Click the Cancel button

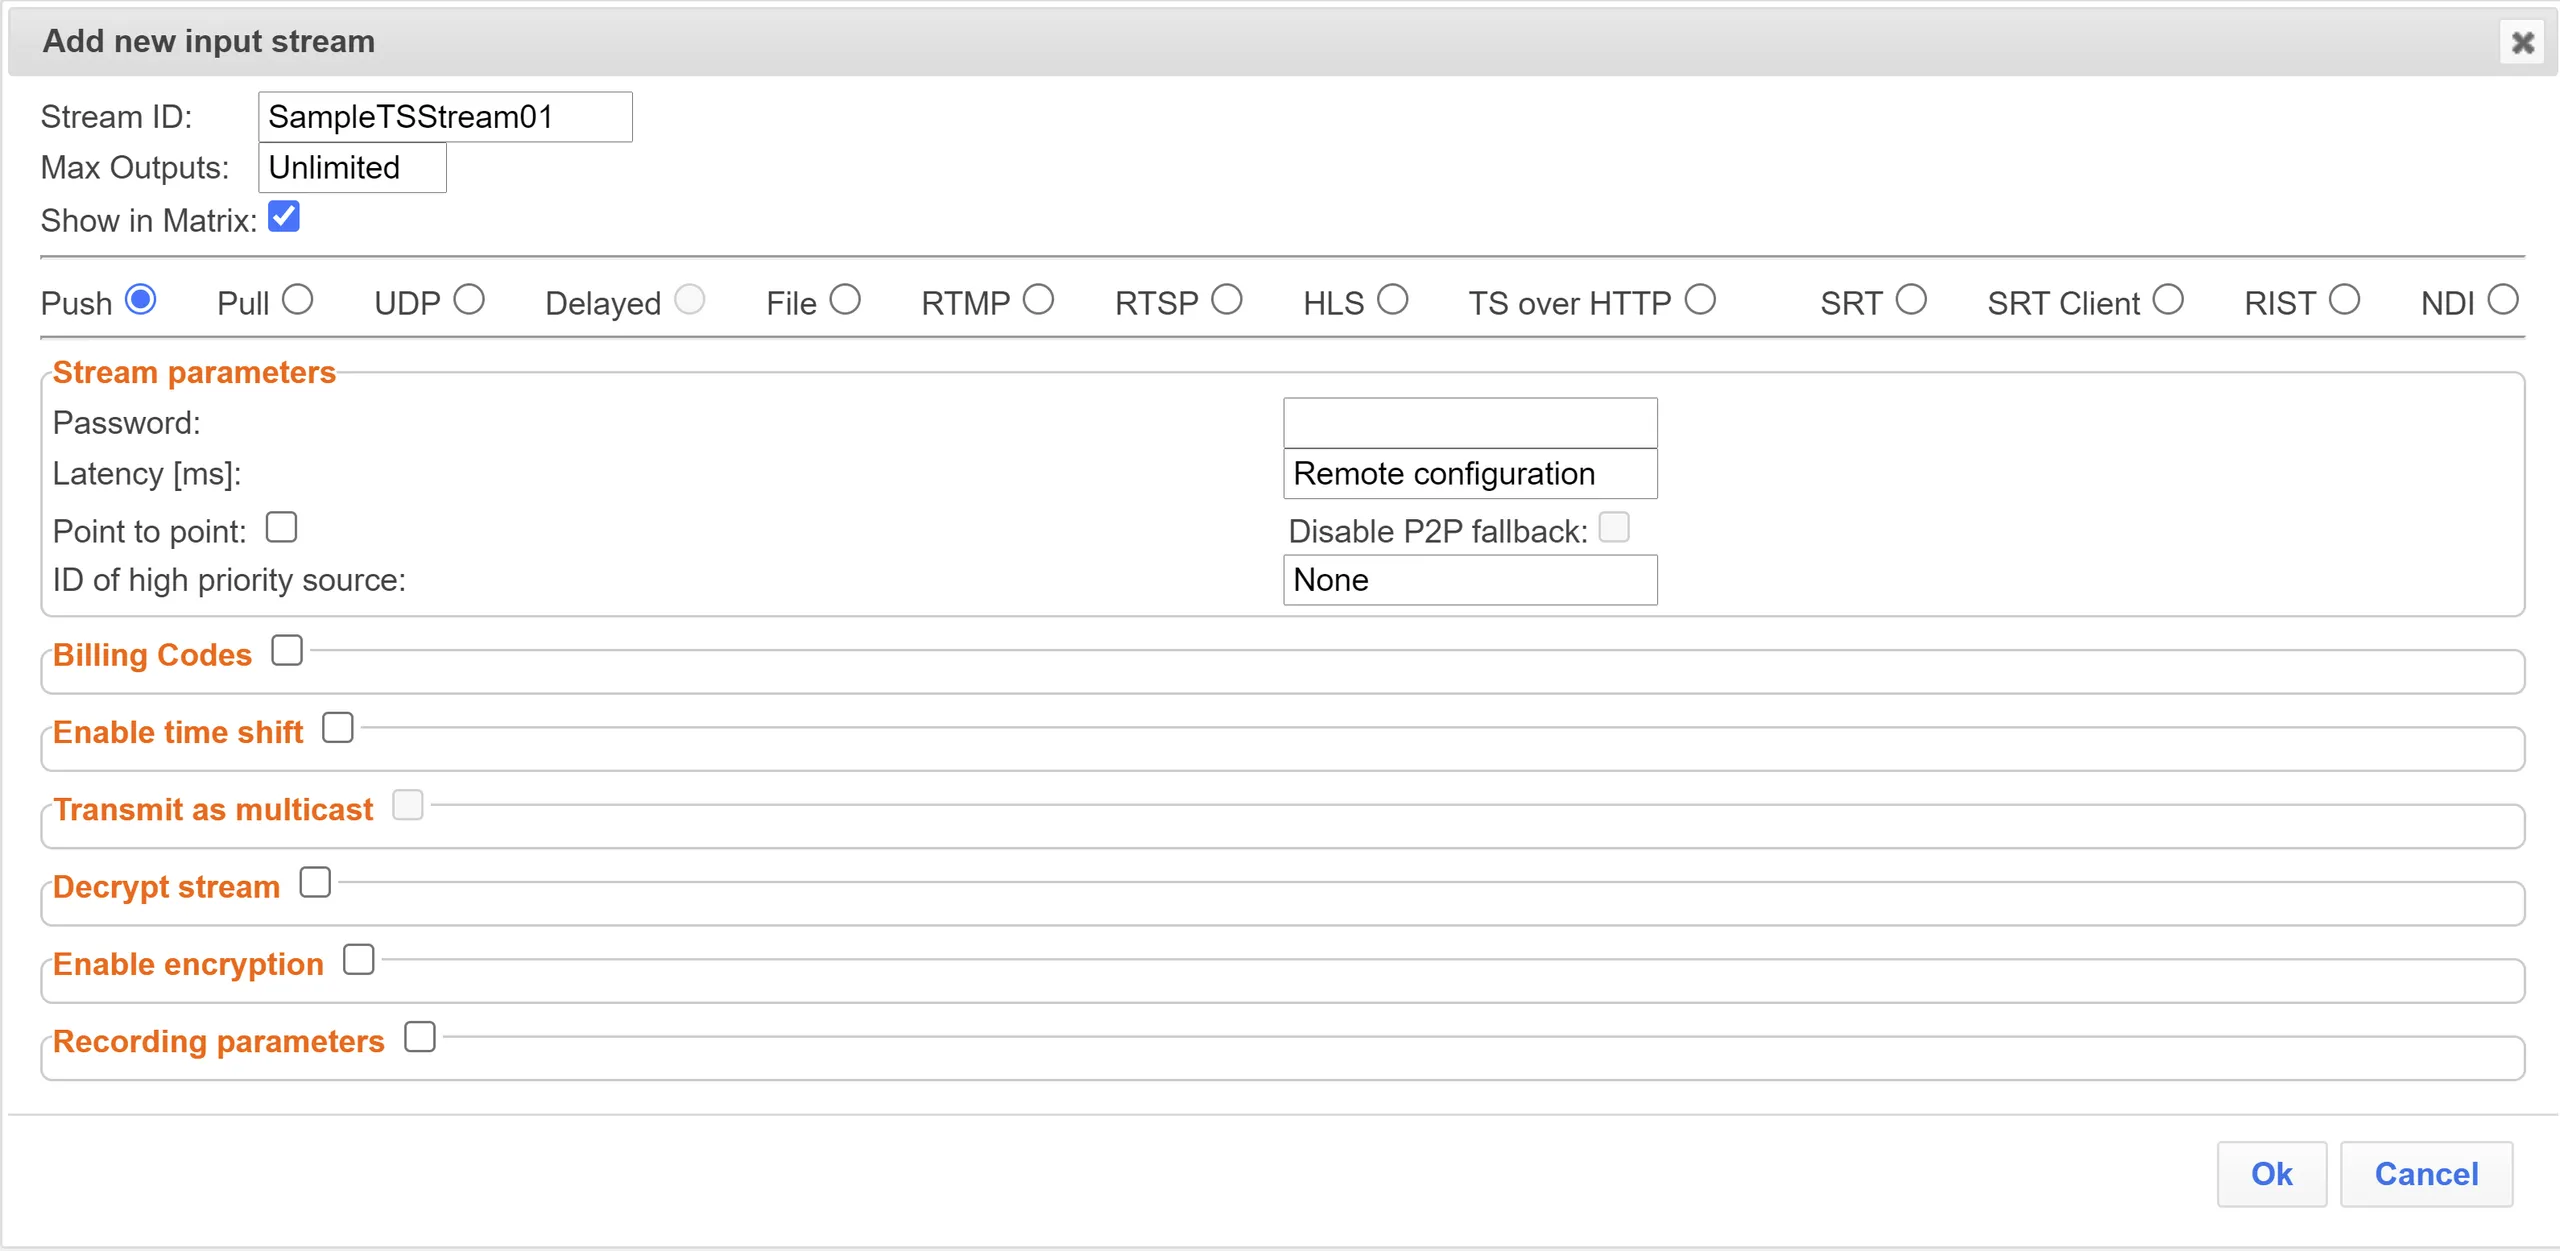point(2426,1174)
